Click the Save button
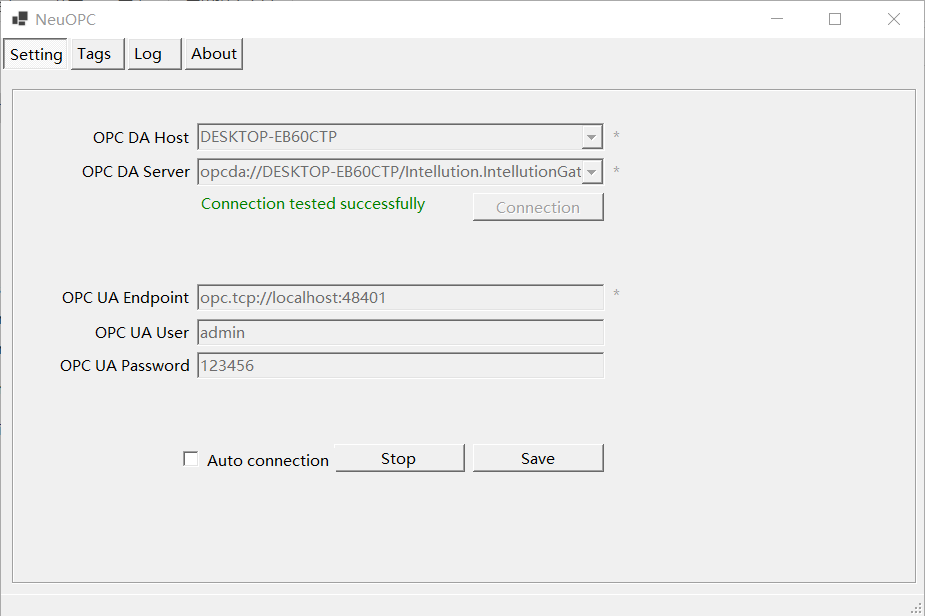This screenshot has width=925, height=616. point(538,458)
